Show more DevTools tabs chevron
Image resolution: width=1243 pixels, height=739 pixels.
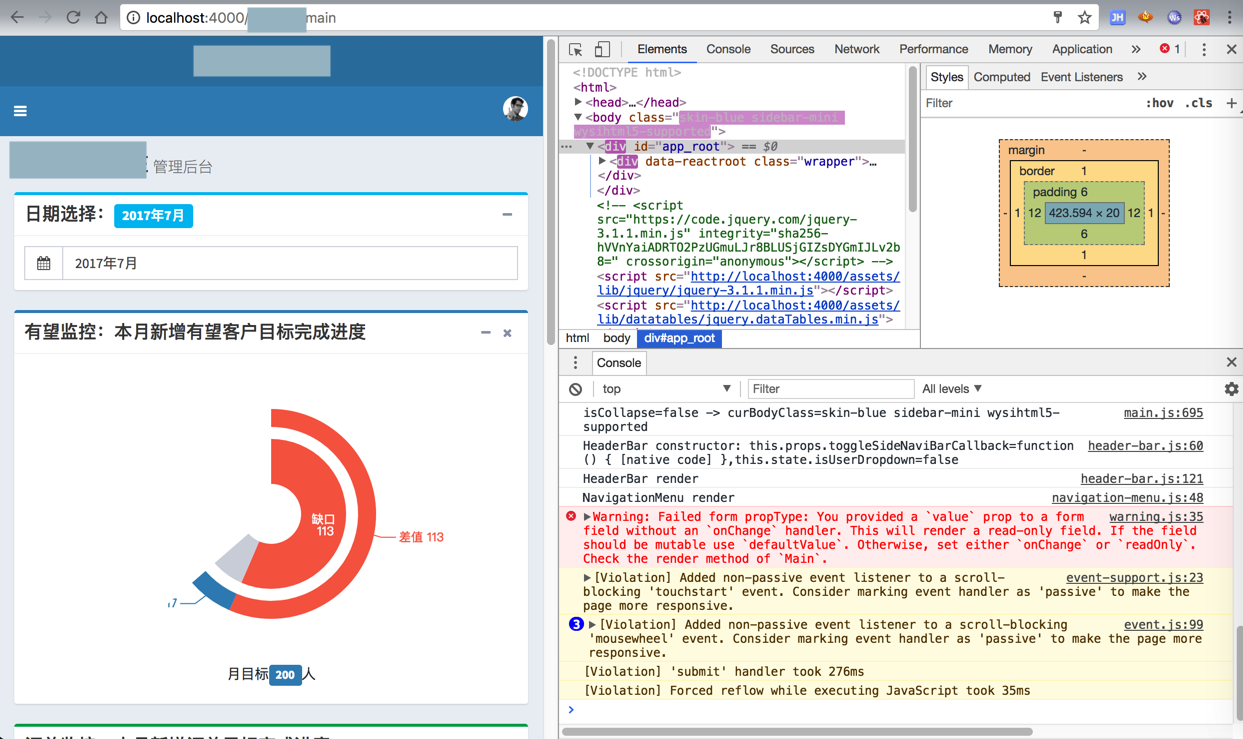1136,49
